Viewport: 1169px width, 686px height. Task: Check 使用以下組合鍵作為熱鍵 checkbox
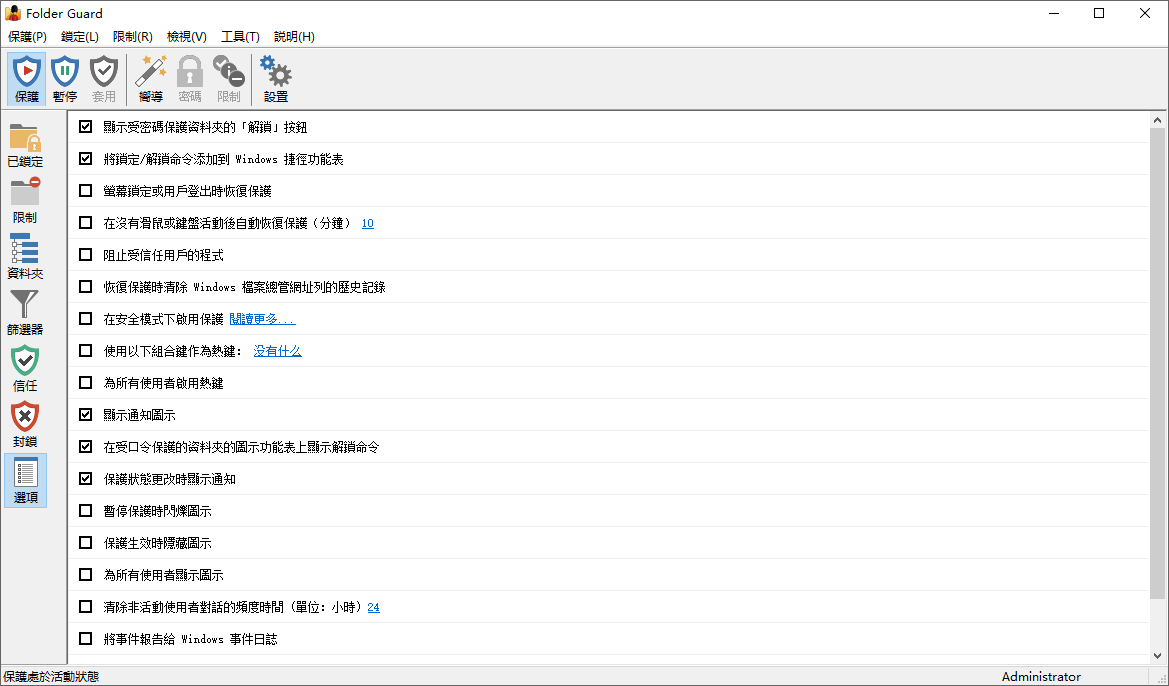point(86,350)
